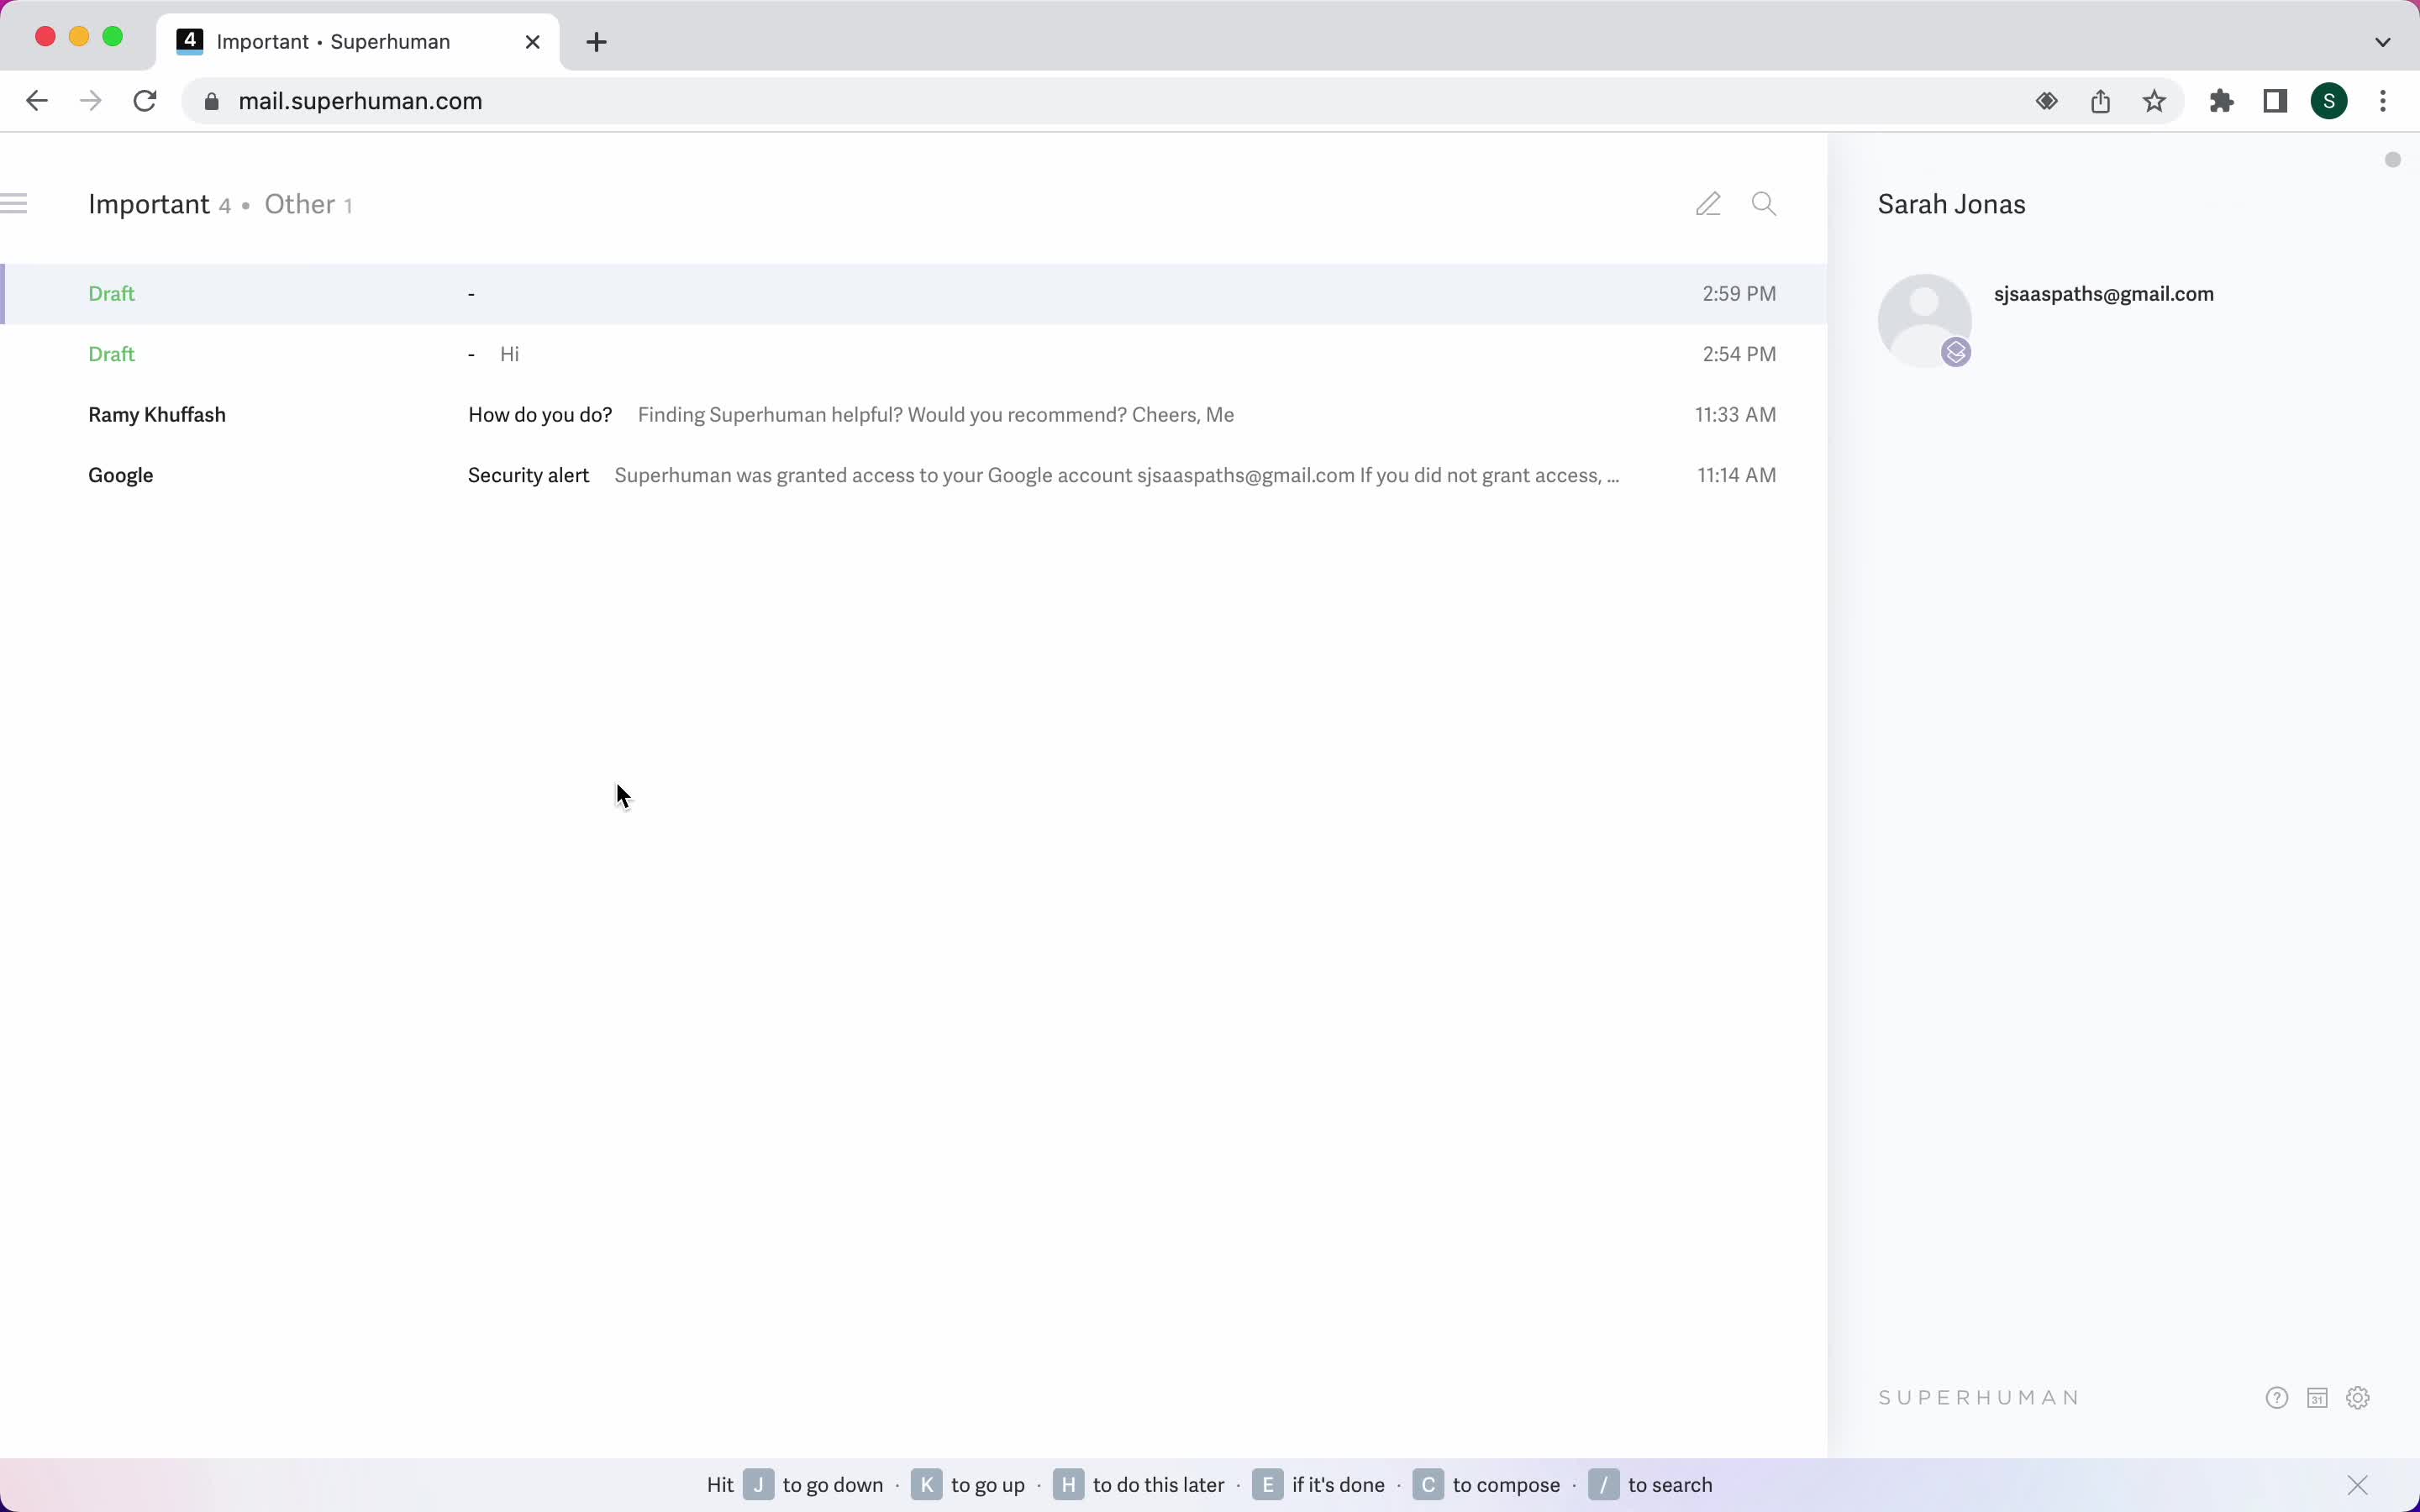Click the share page icon

2101,101
